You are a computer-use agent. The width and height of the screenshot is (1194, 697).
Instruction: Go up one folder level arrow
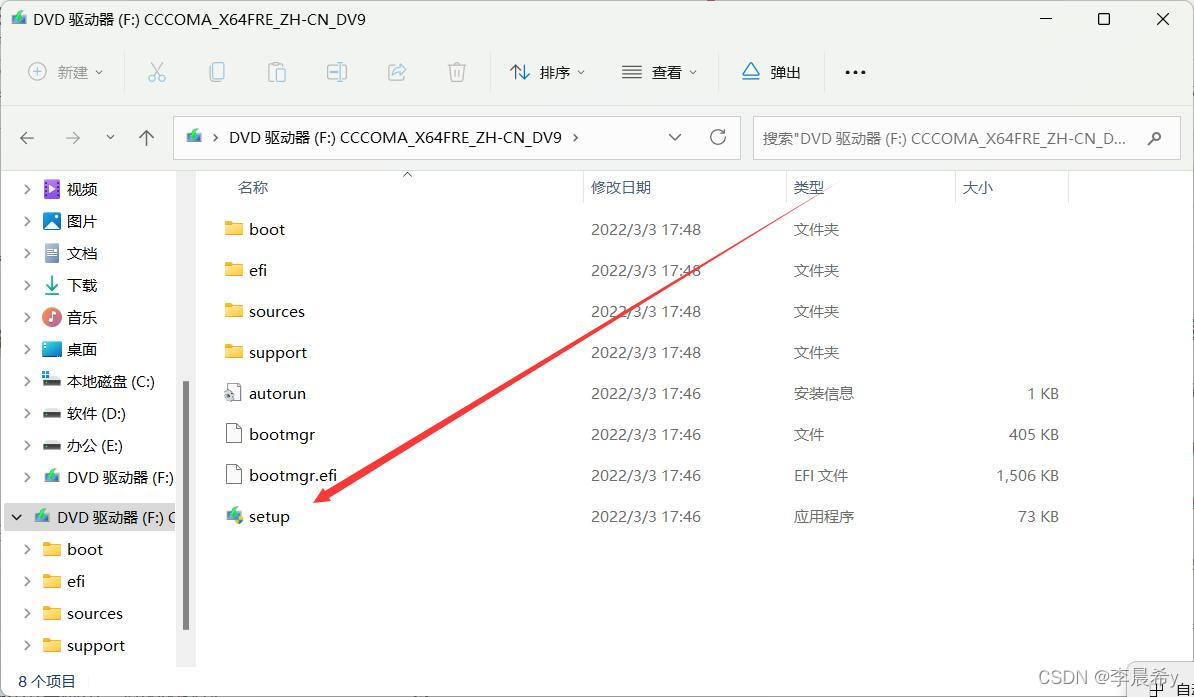point(146,138)
